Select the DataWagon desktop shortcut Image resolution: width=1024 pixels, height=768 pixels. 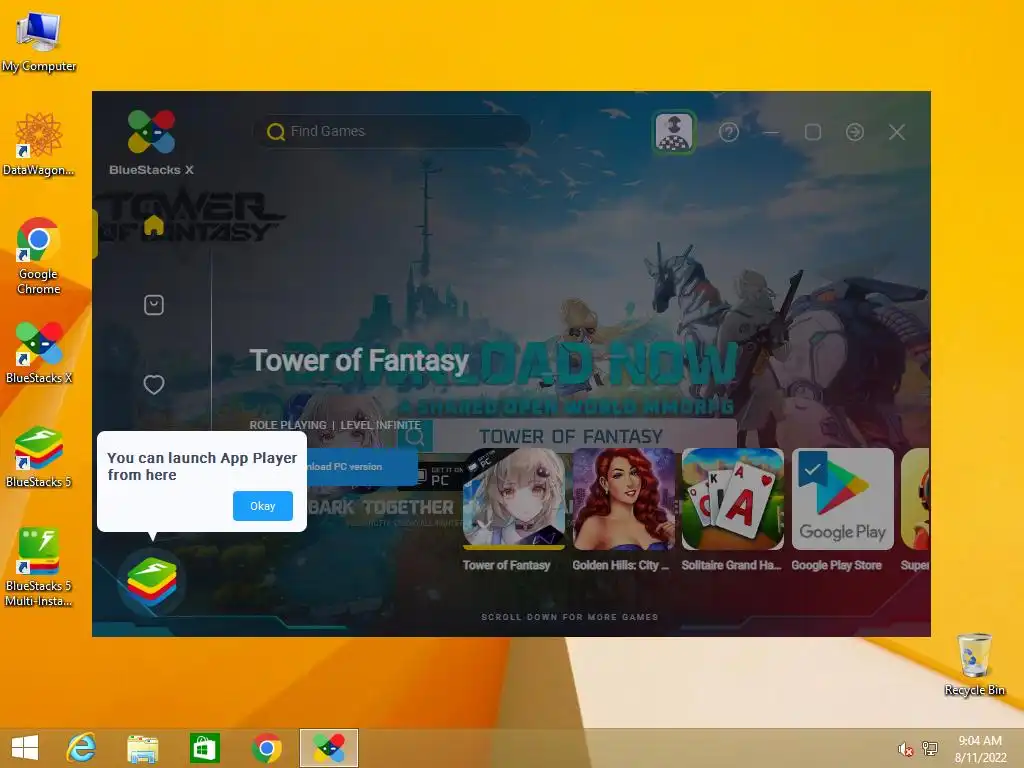tap(39, 144)
